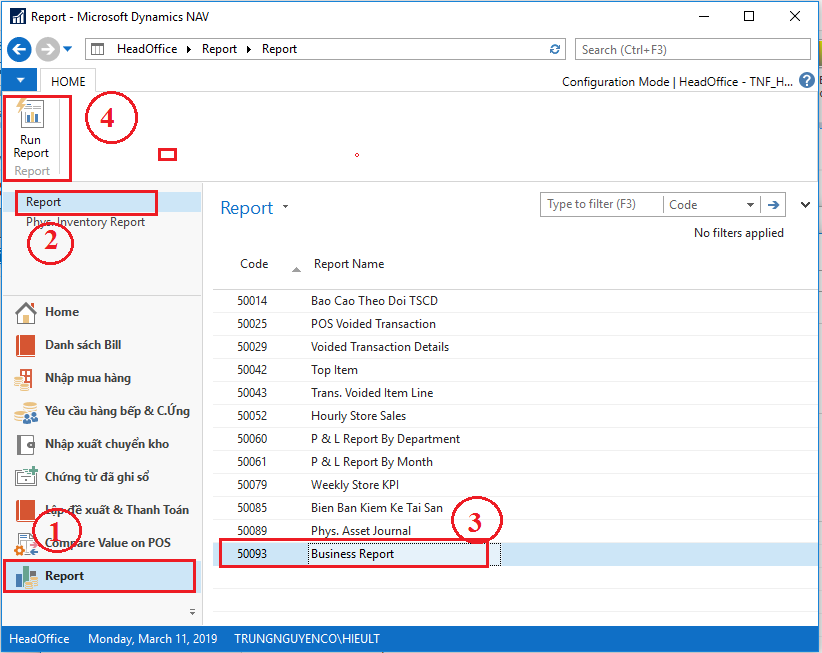Viewport: 822px width, 653px height.
Task: Refresh the page with the refresh icon
Action: (555, 49)
